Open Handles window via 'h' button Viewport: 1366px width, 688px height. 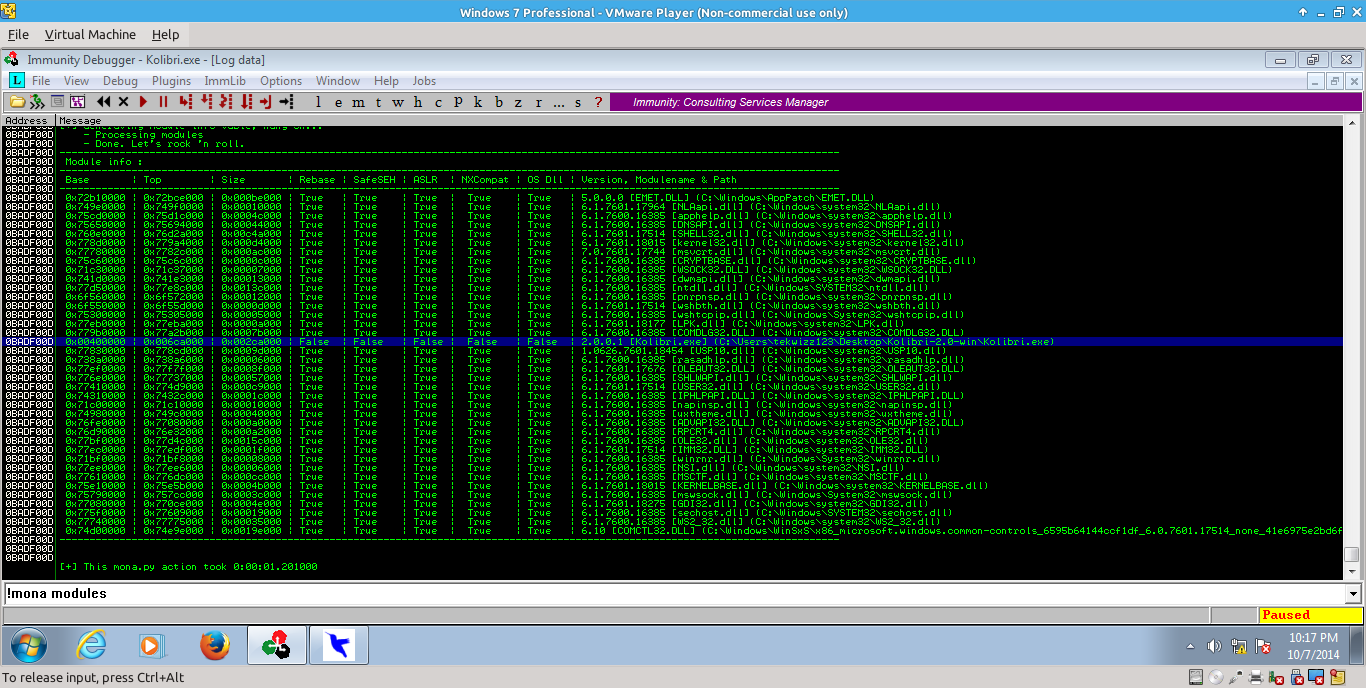point(418,102)
